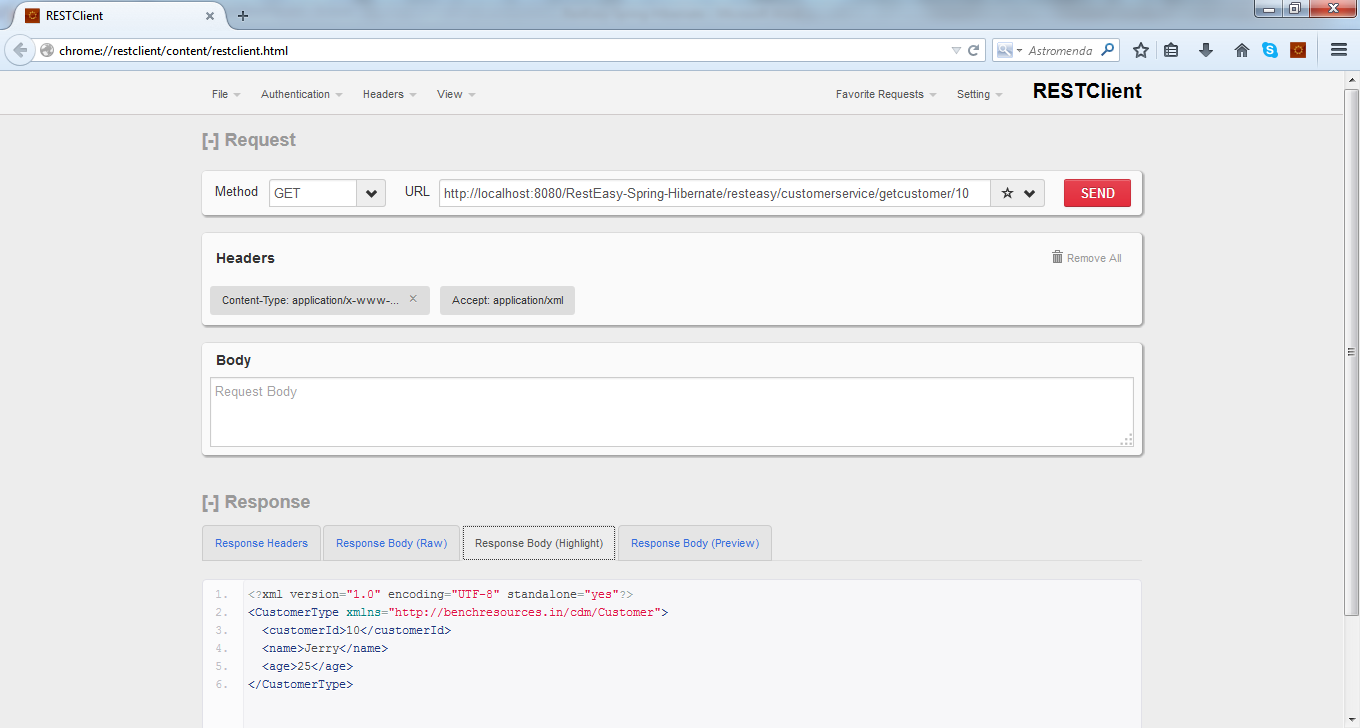The image size is (1360, 728).
Task: Click the trash icon next to Remove All
Action: coord(1057,257)
